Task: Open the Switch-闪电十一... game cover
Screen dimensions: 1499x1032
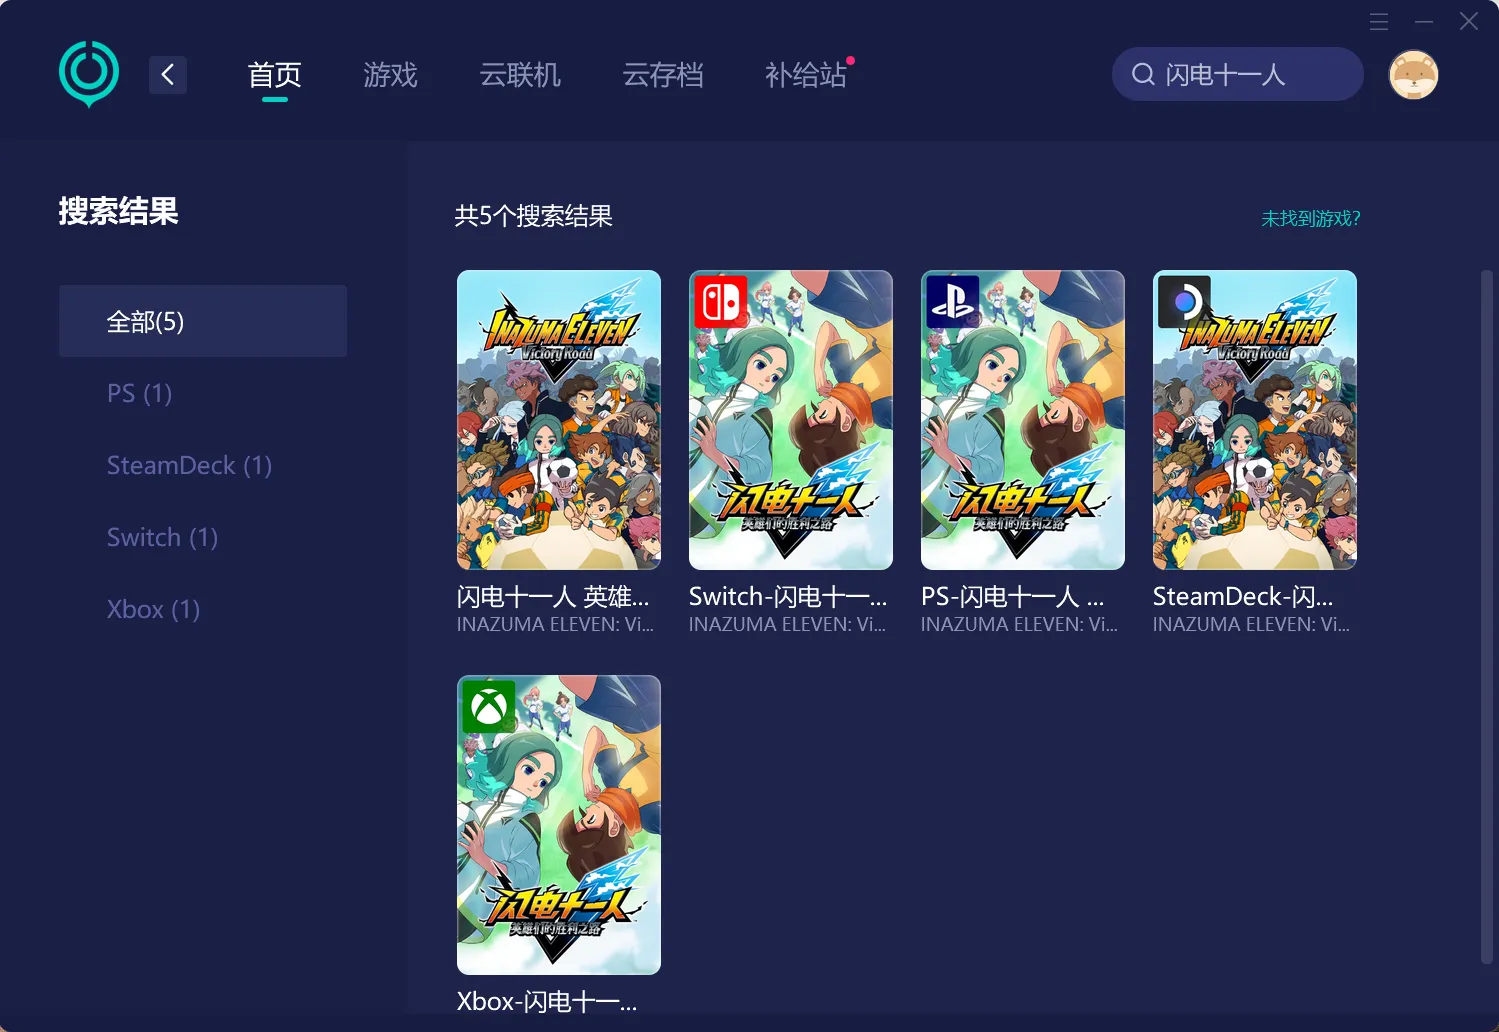Action: pyautogui.click(x=791, y=420)
